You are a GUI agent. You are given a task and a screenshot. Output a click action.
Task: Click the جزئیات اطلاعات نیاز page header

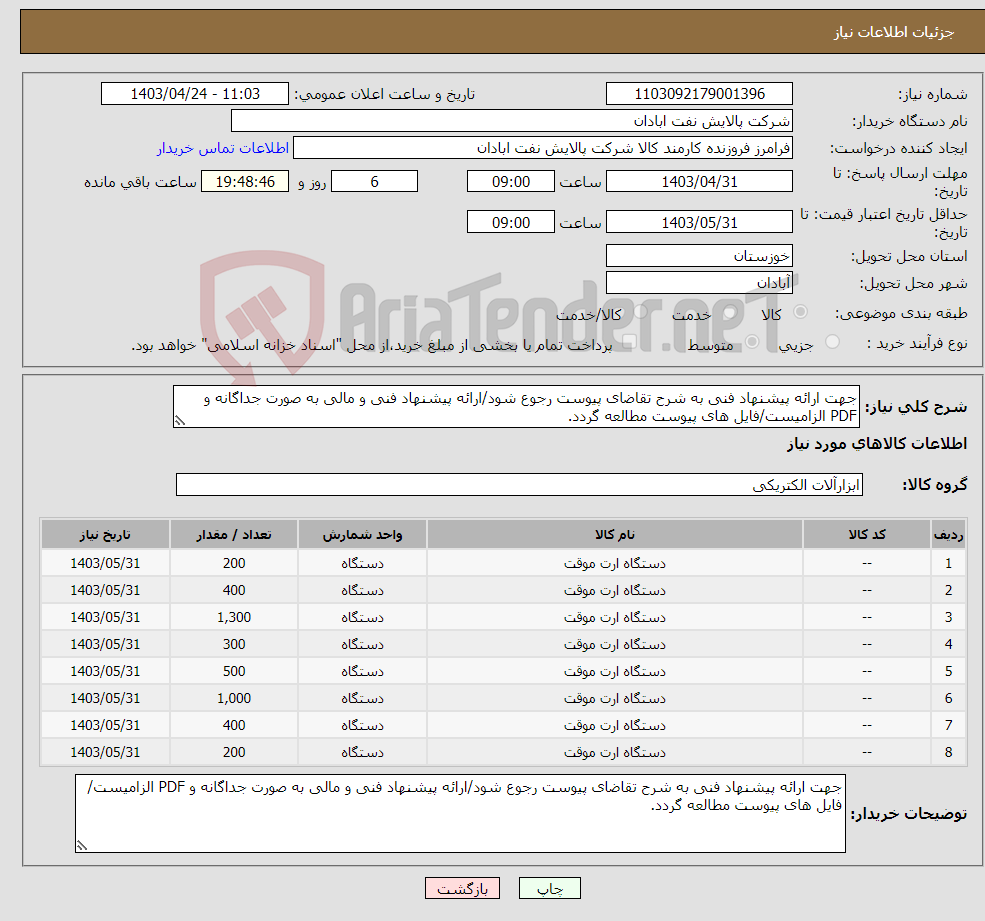point(893,32)
